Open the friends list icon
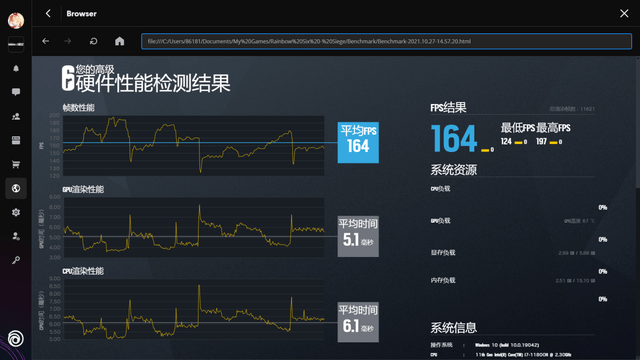Image resolution: width=640 pixels, height=360 pixels. (x=16, y=116)
